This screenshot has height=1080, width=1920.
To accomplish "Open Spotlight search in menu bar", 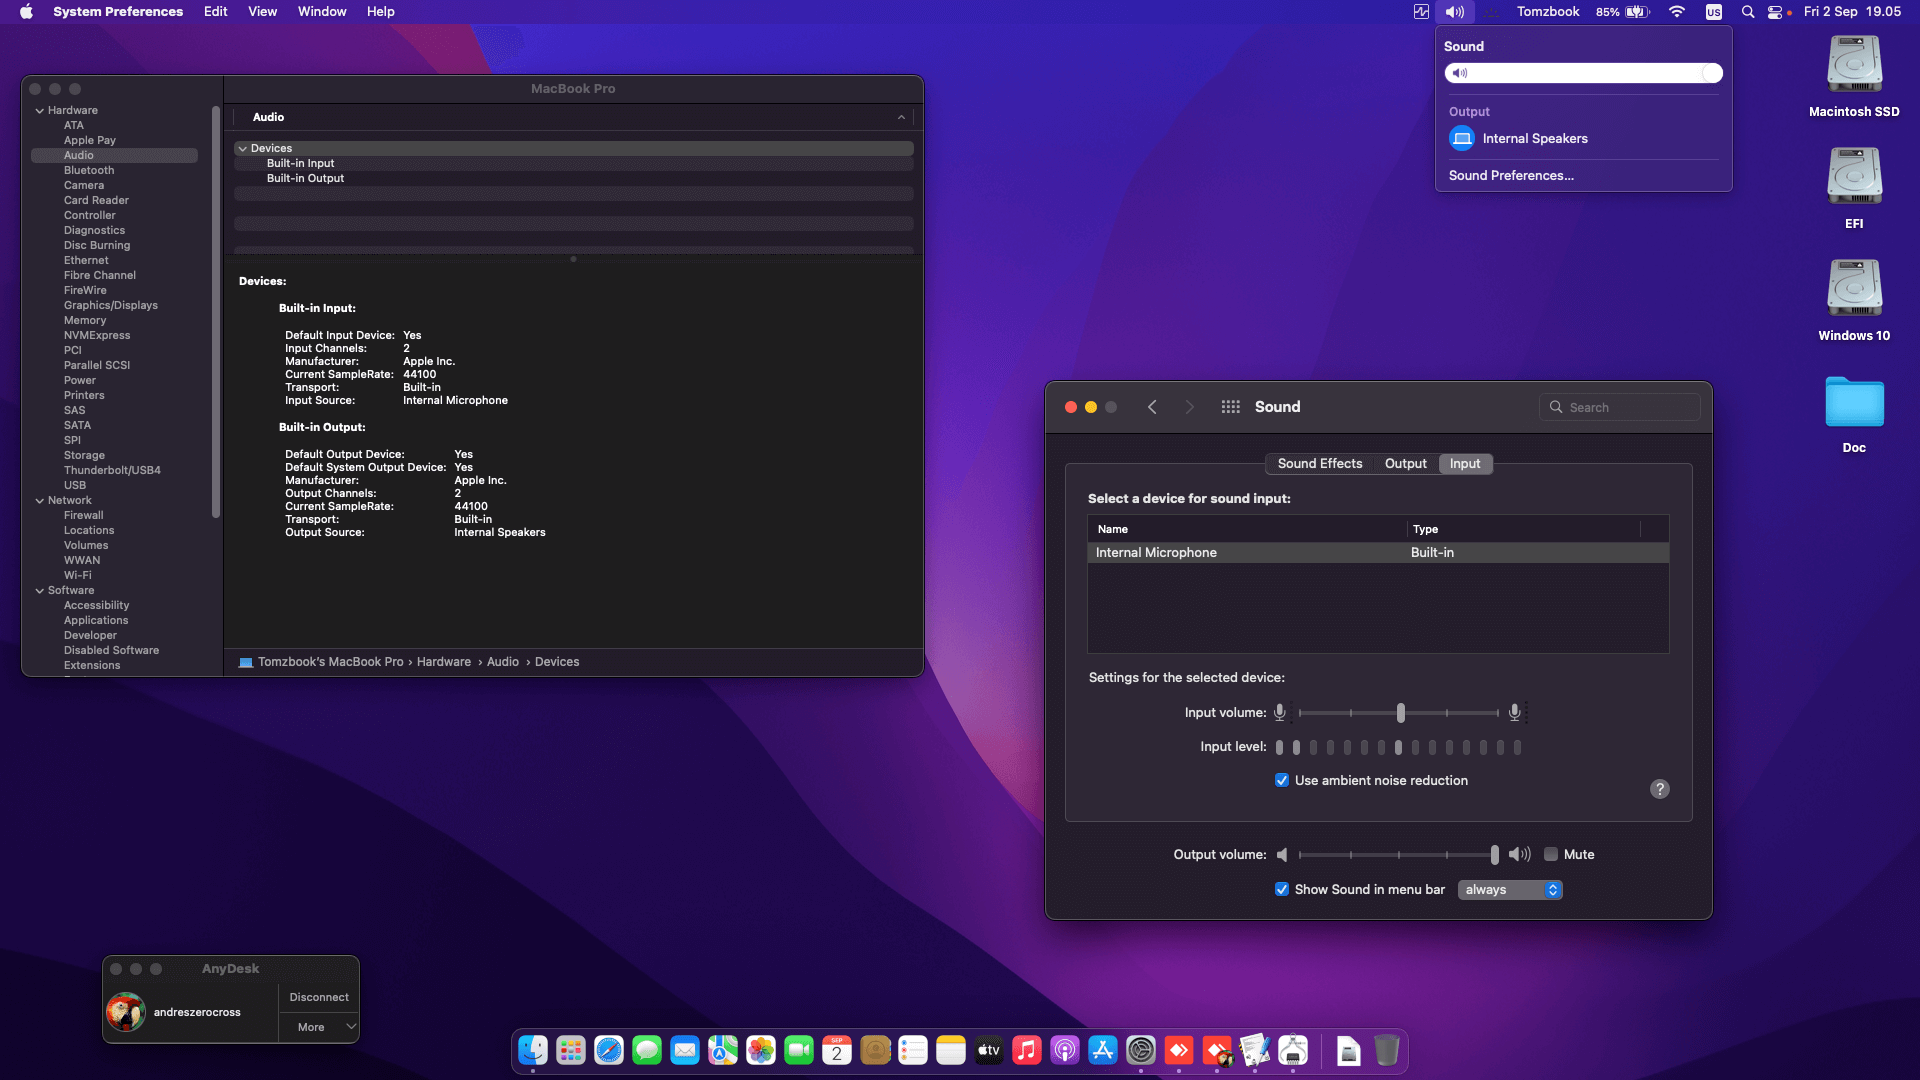I will pos(1747,12).
